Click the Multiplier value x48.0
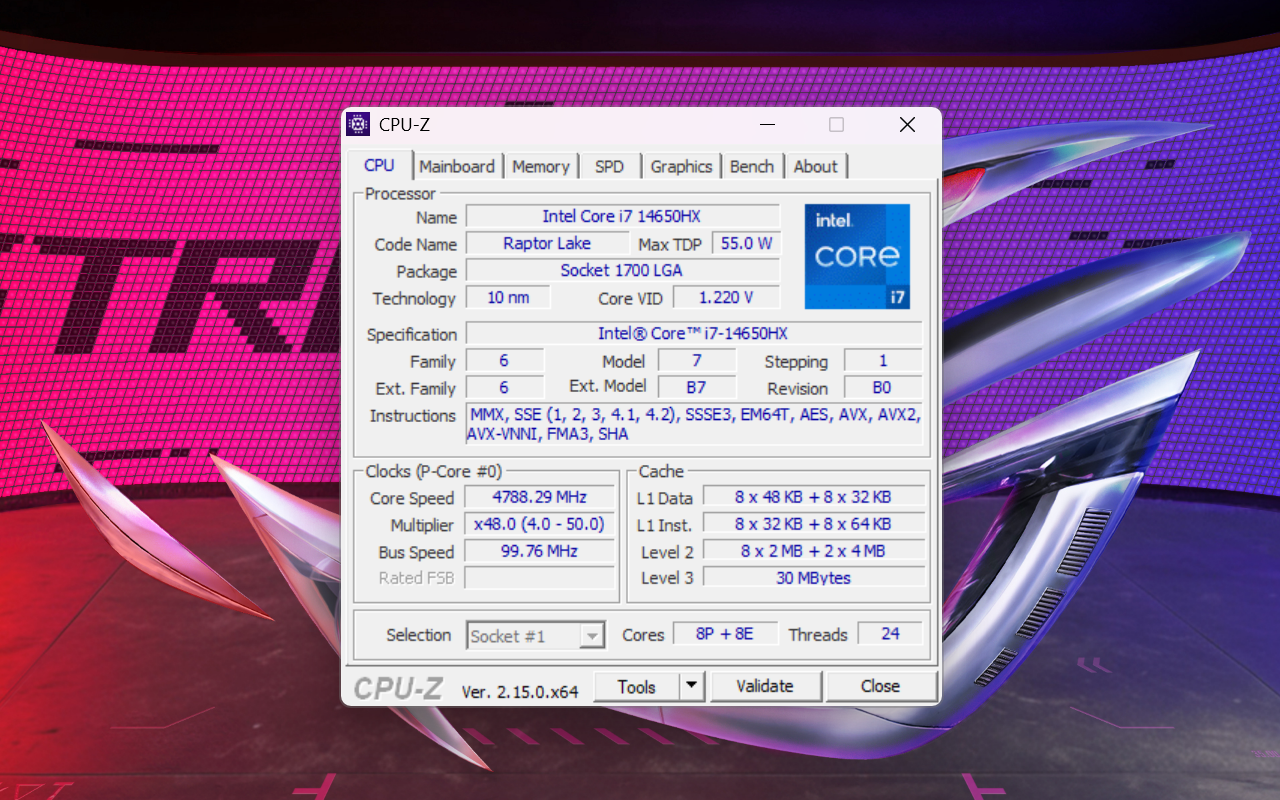The image size is (1280, 800). click(x=540, y=524)
